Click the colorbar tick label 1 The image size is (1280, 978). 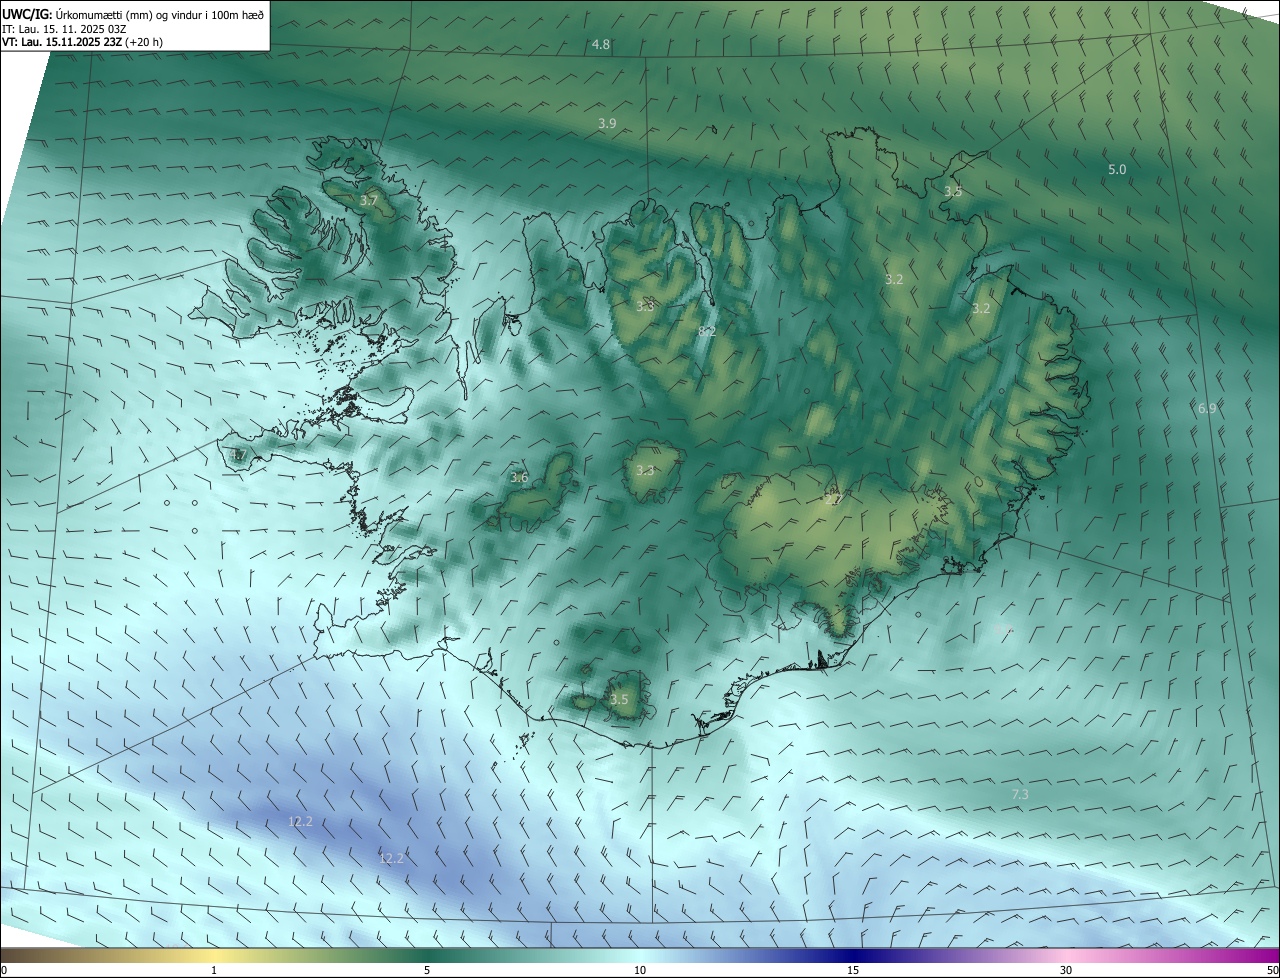coord(214,970)
